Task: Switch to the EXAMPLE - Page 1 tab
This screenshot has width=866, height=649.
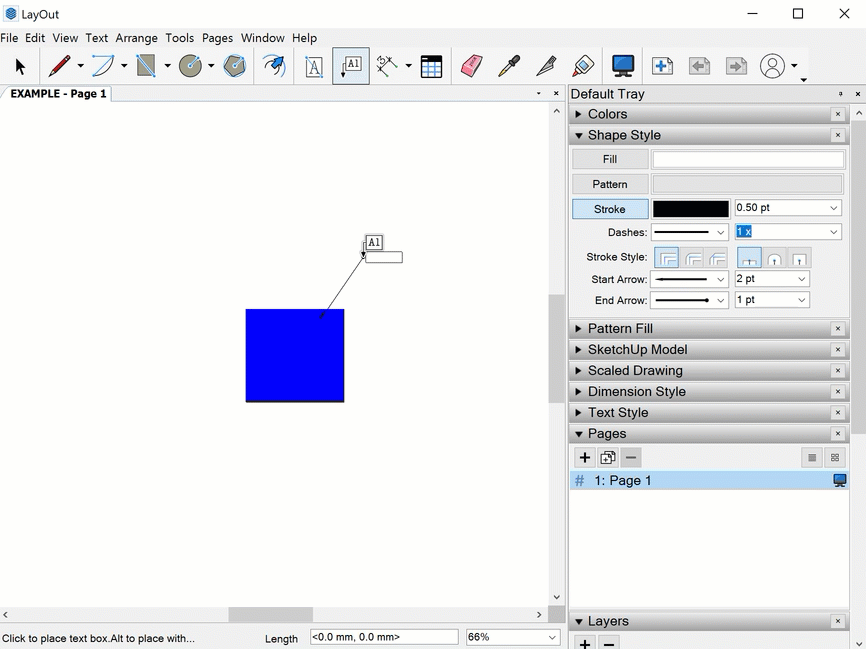Action: pos(56,93)
